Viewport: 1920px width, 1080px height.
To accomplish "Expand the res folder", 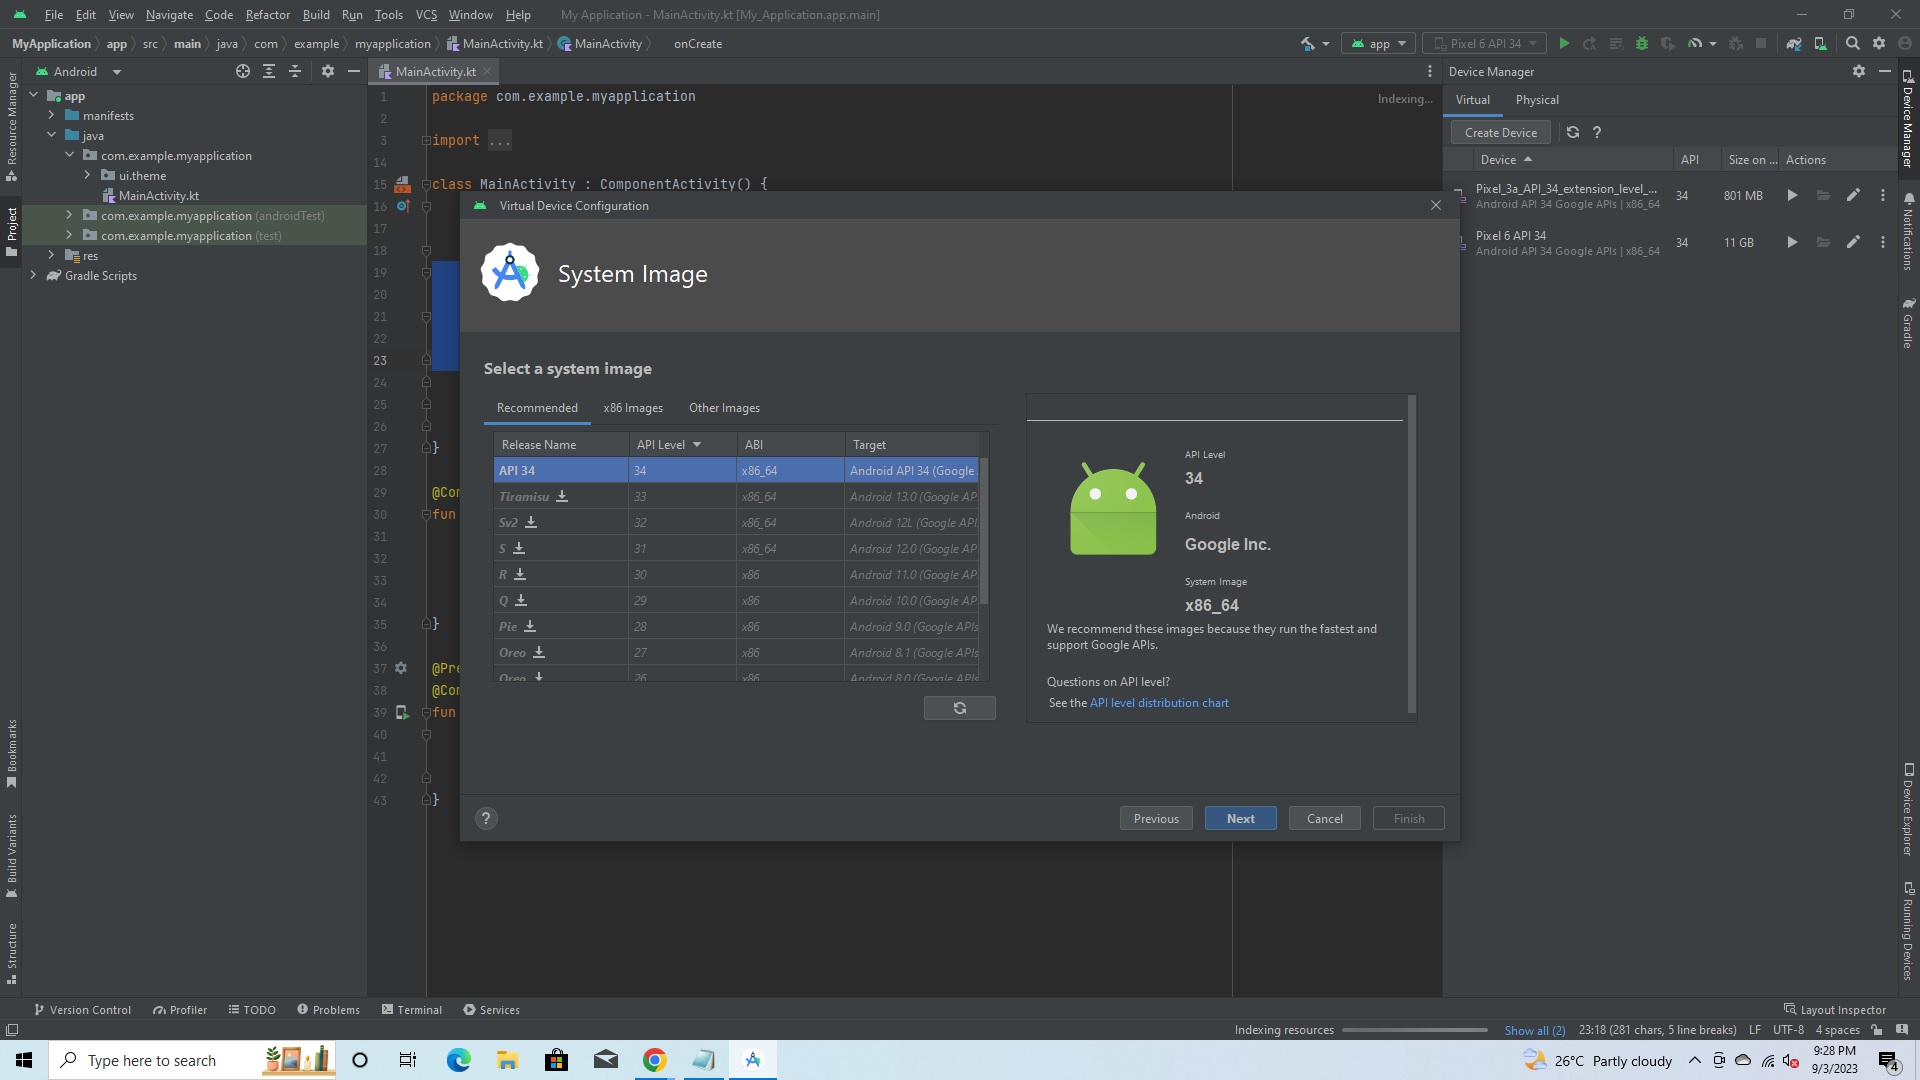I will point(51,256).
